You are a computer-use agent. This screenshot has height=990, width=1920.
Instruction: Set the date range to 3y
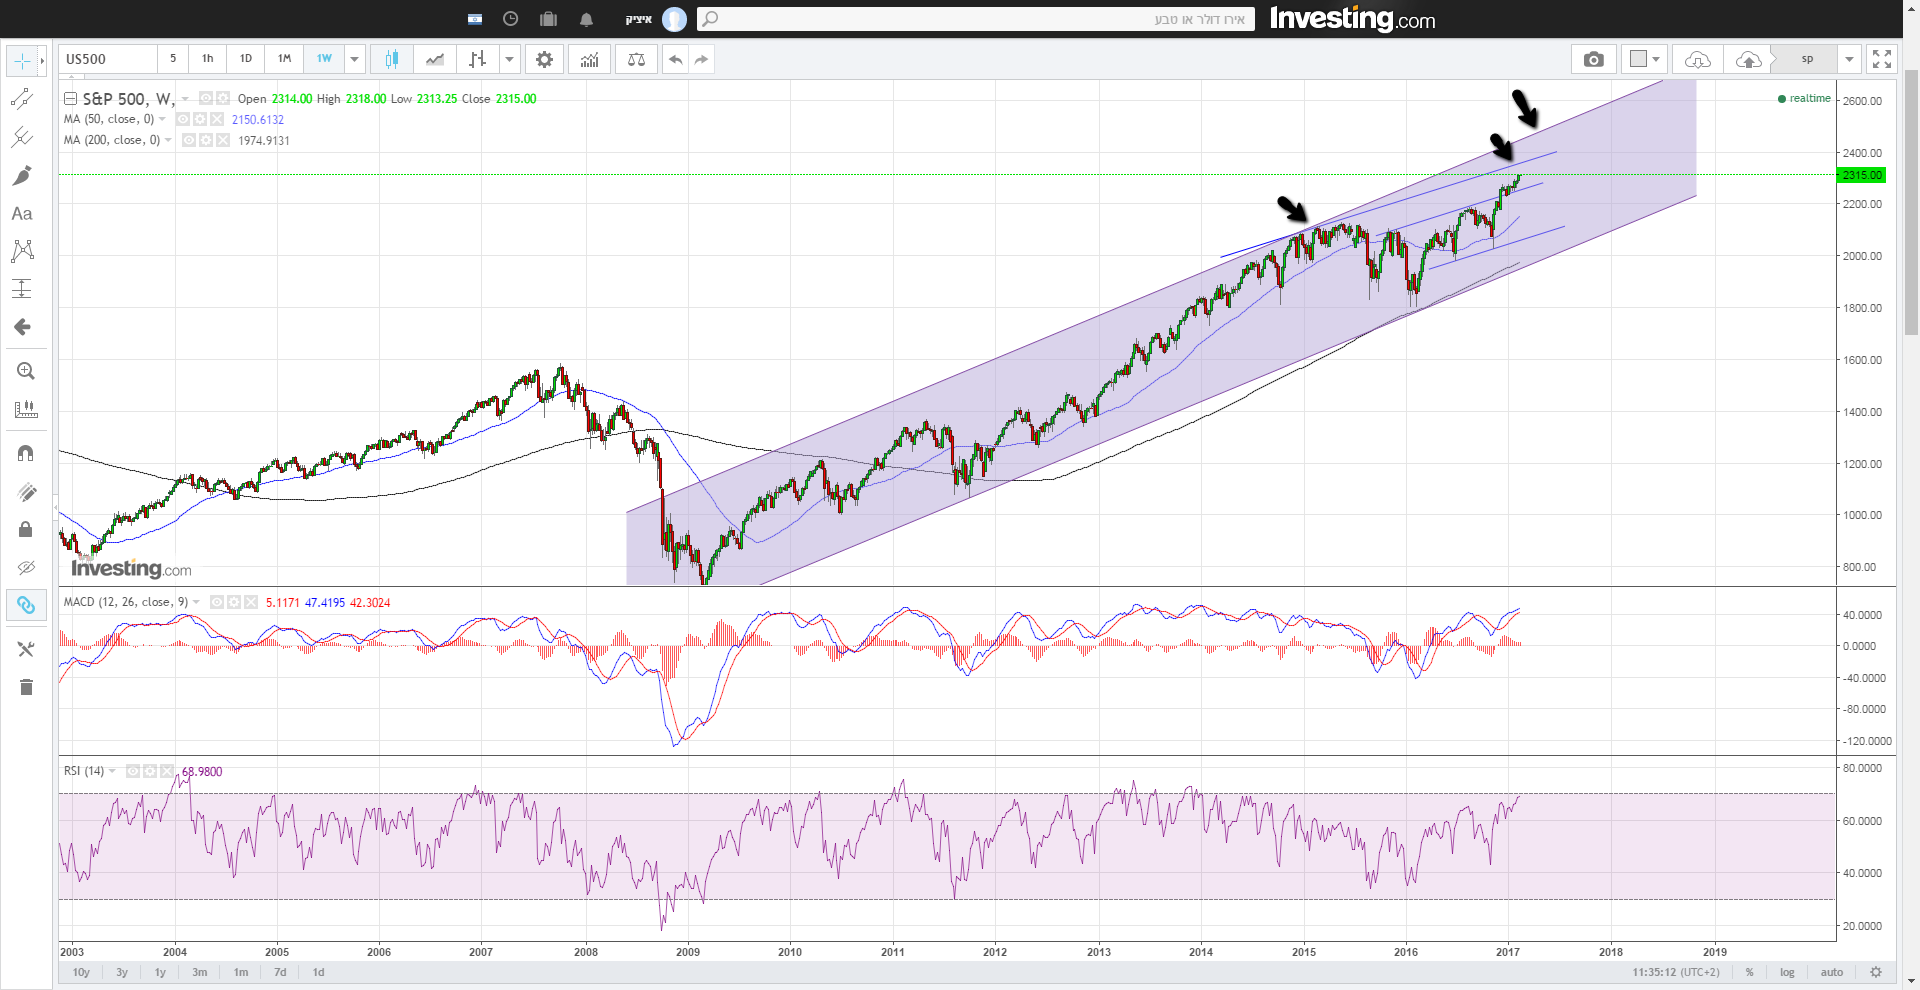122,972
